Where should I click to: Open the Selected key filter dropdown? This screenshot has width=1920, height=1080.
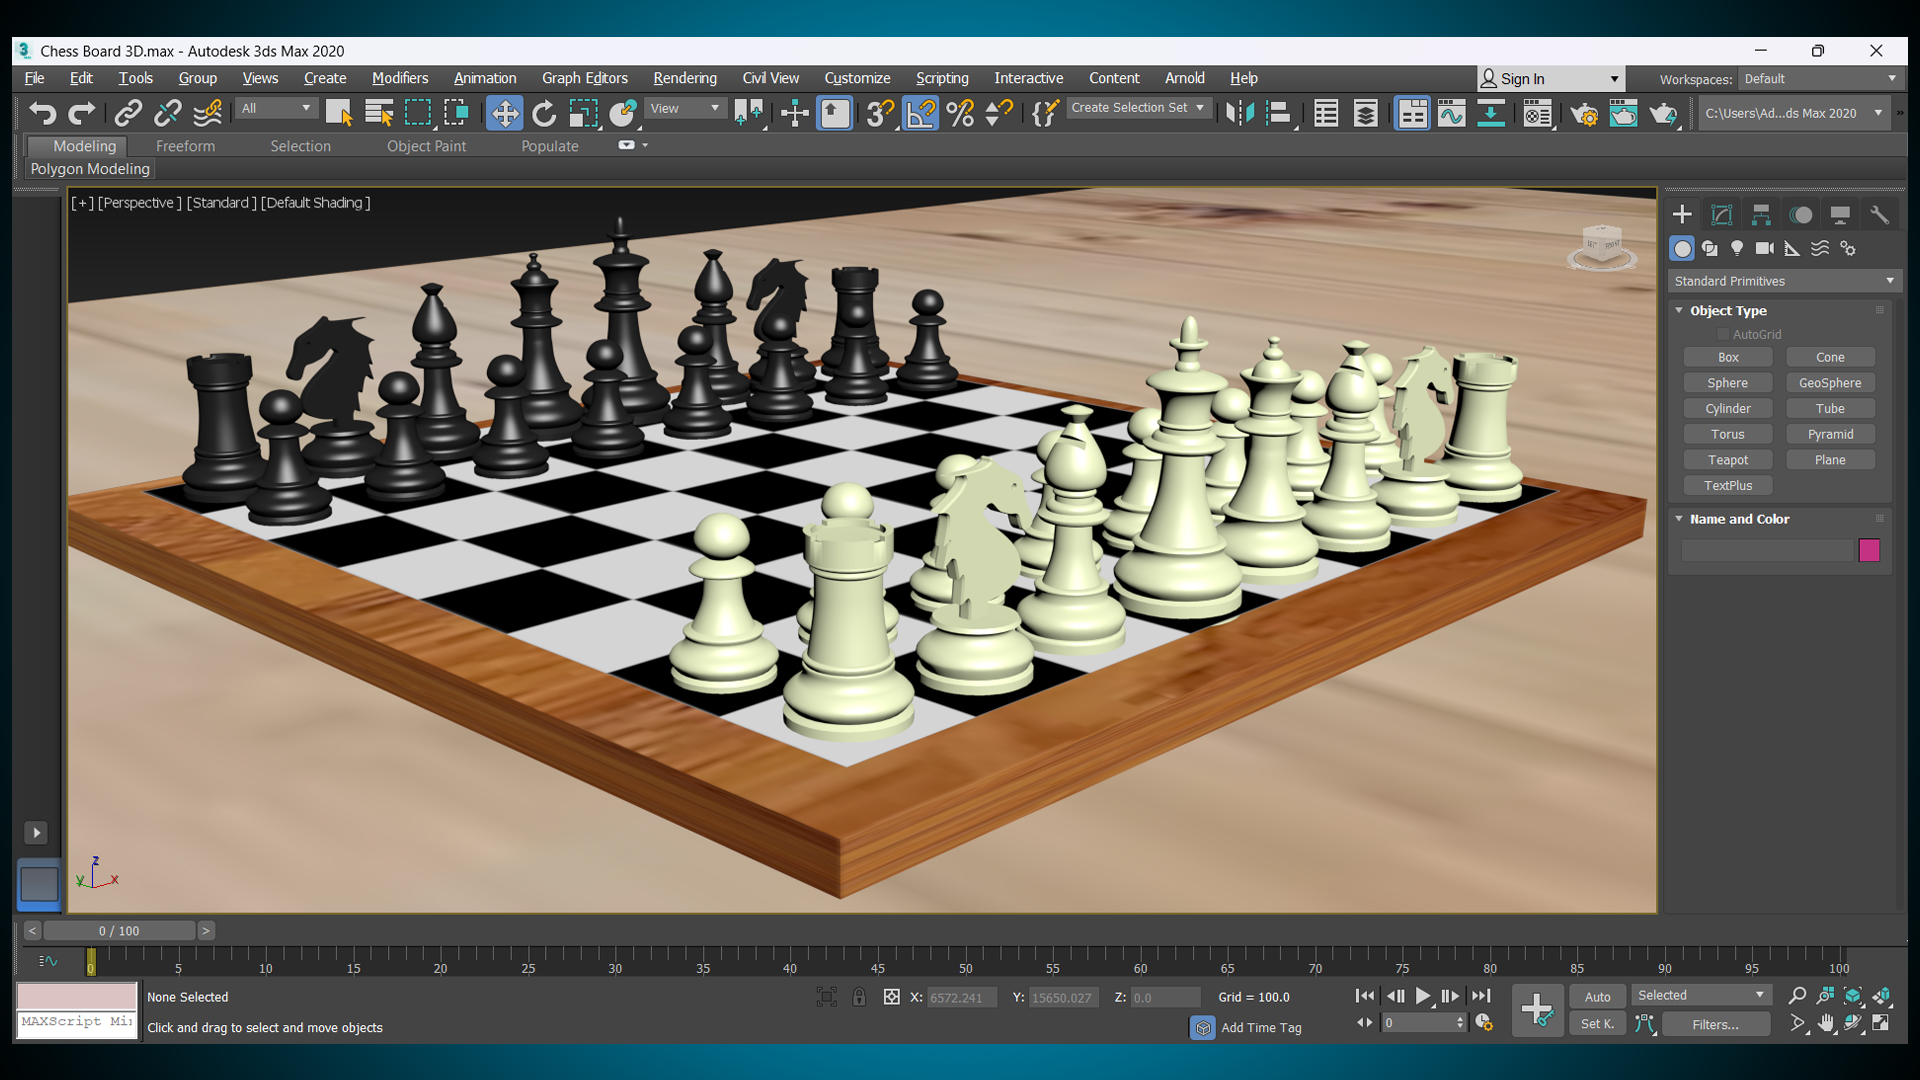pyautogui.click(x=1701, y=995)
